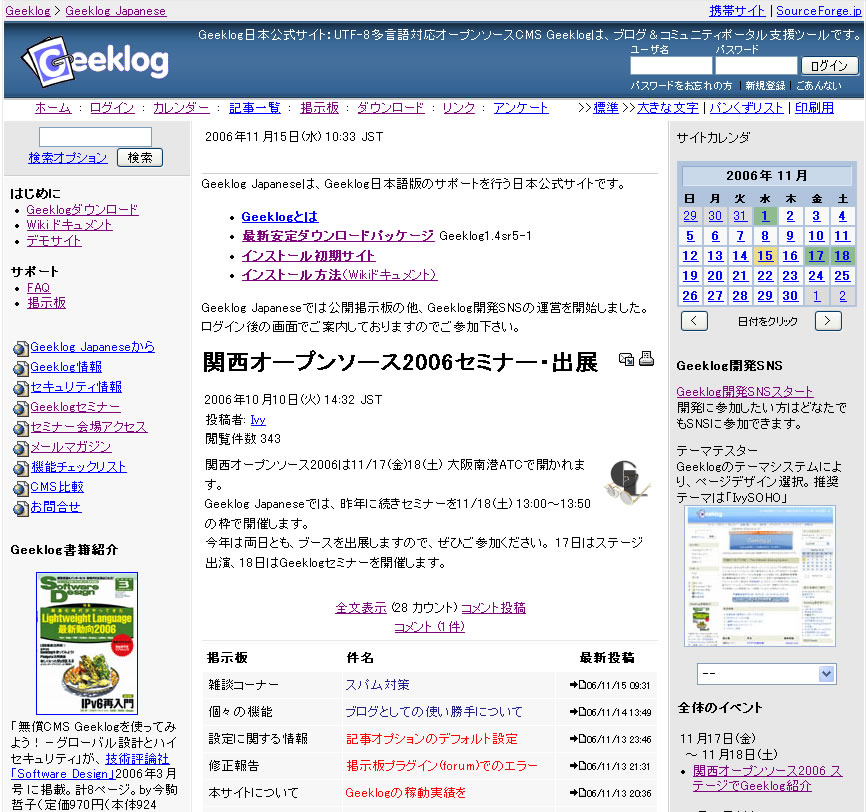
Task: Select day 18 in the site calendar
Action: [842, 256]
